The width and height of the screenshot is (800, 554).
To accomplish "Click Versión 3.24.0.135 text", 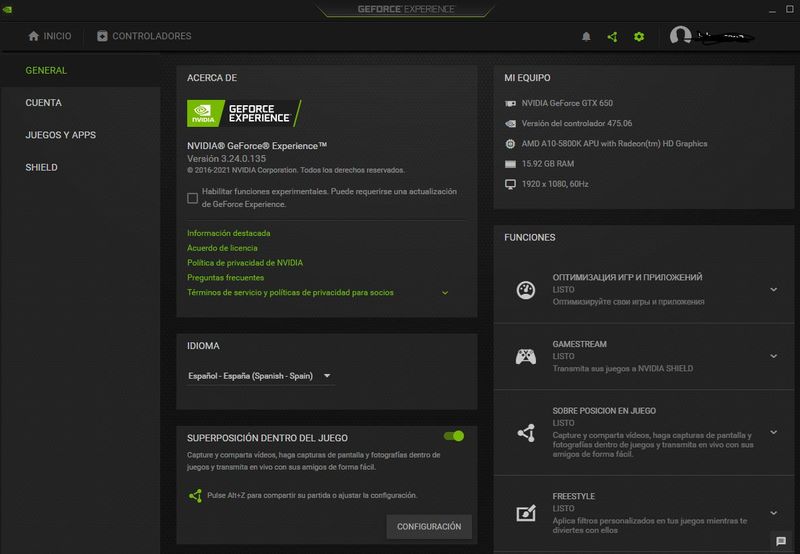I will point(227,159).
